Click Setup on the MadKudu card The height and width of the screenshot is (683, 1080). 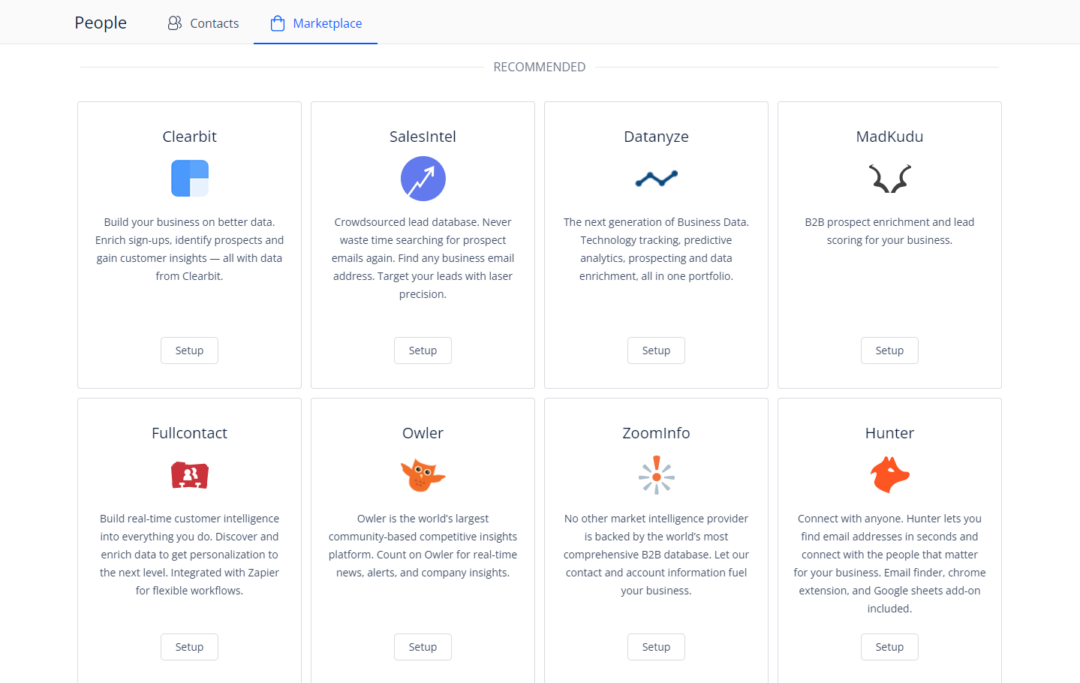889,351
